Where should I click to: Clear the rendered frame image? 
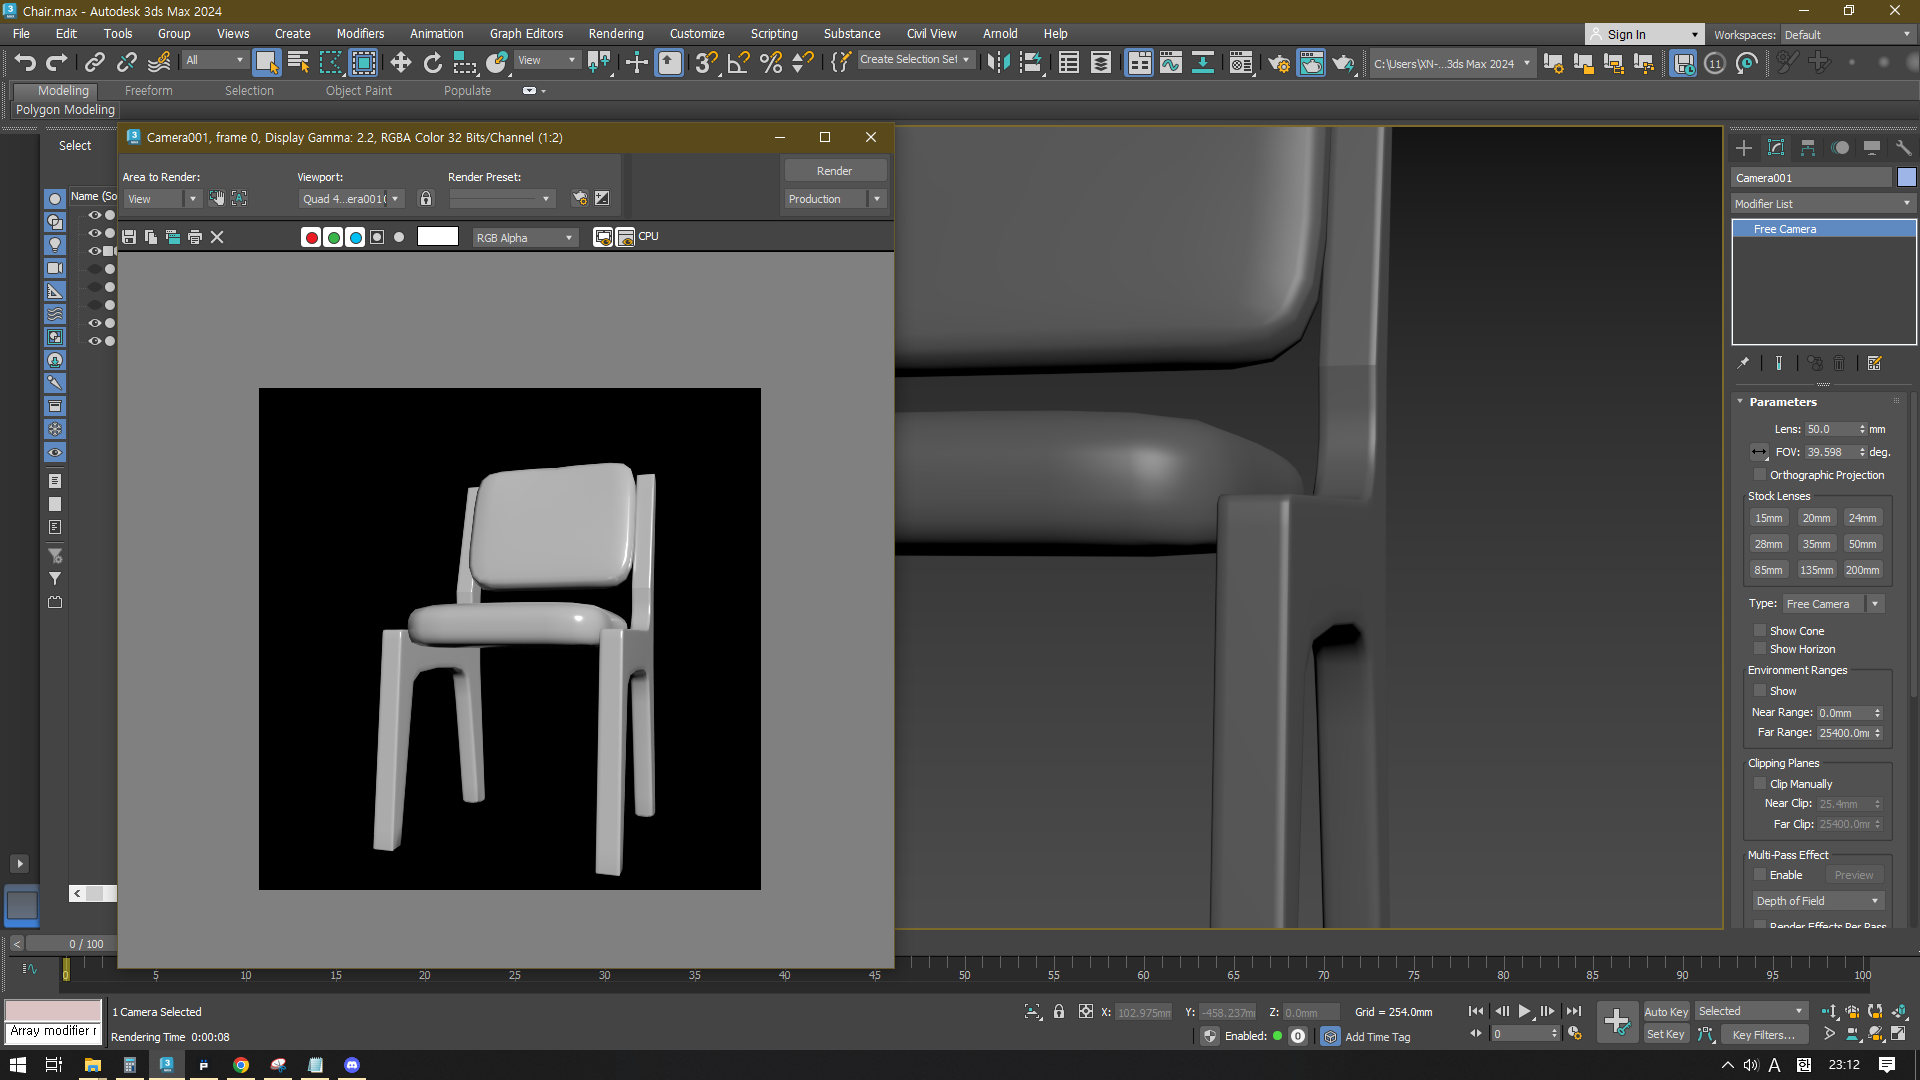click(x=217, y=237)
